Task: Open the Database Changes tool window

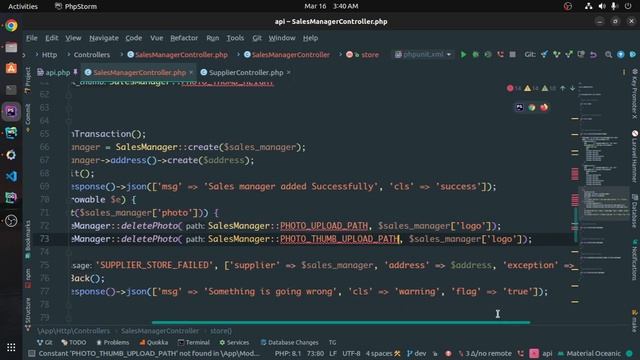Action: (x=289, y=342)
